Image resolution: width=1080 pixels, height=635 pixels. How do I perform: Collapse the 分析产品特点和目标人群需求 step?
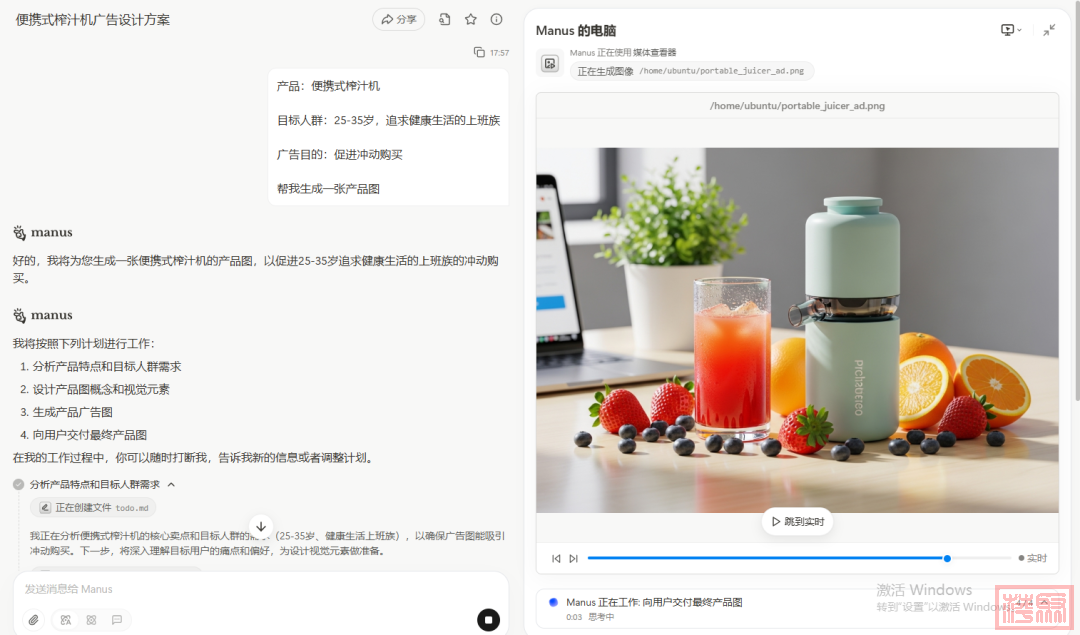(171, 484)
